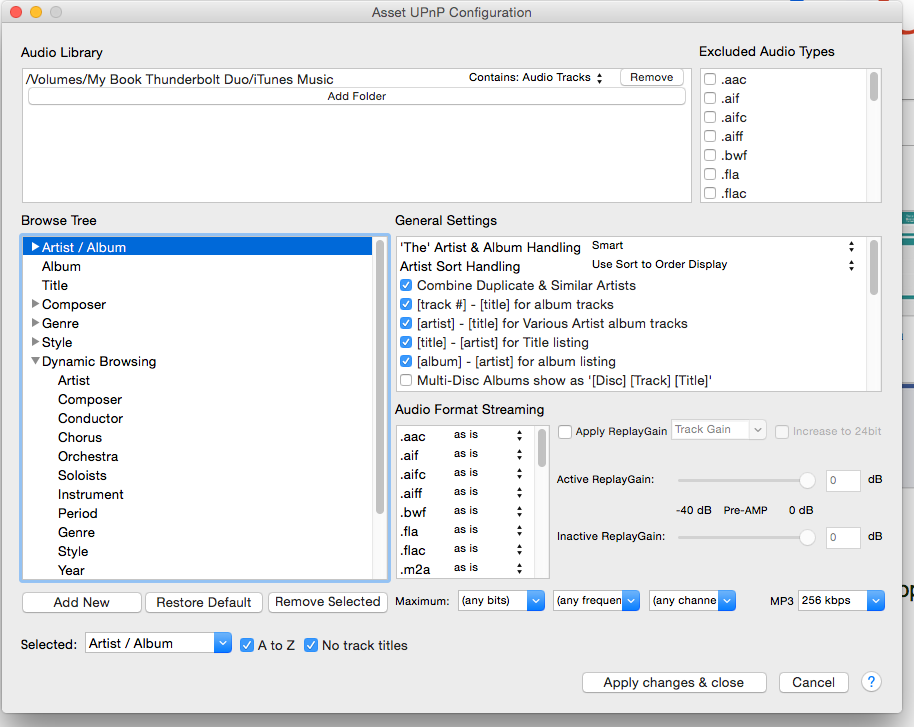Check the .aif excluded audio type
Screen dimensions: 914x727
pos(709,98)
